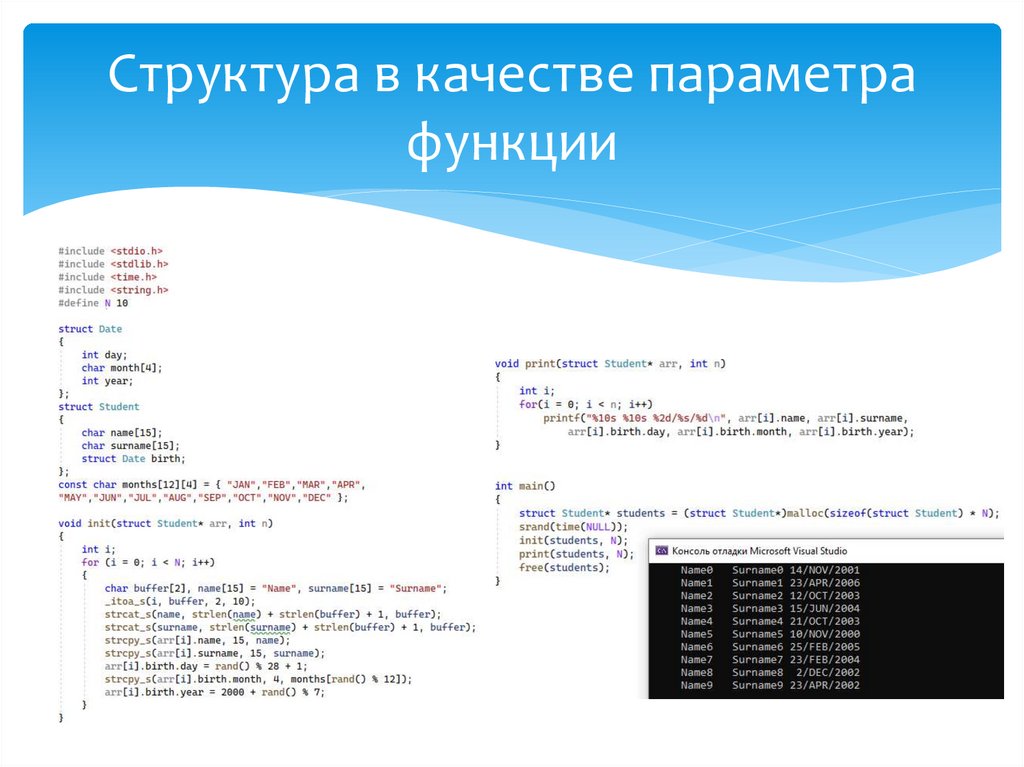Click console row 'Name0 Surname0 14/NOV/2001'
Viewport: 1024px width, 767px height.
(x=770, y=570)
